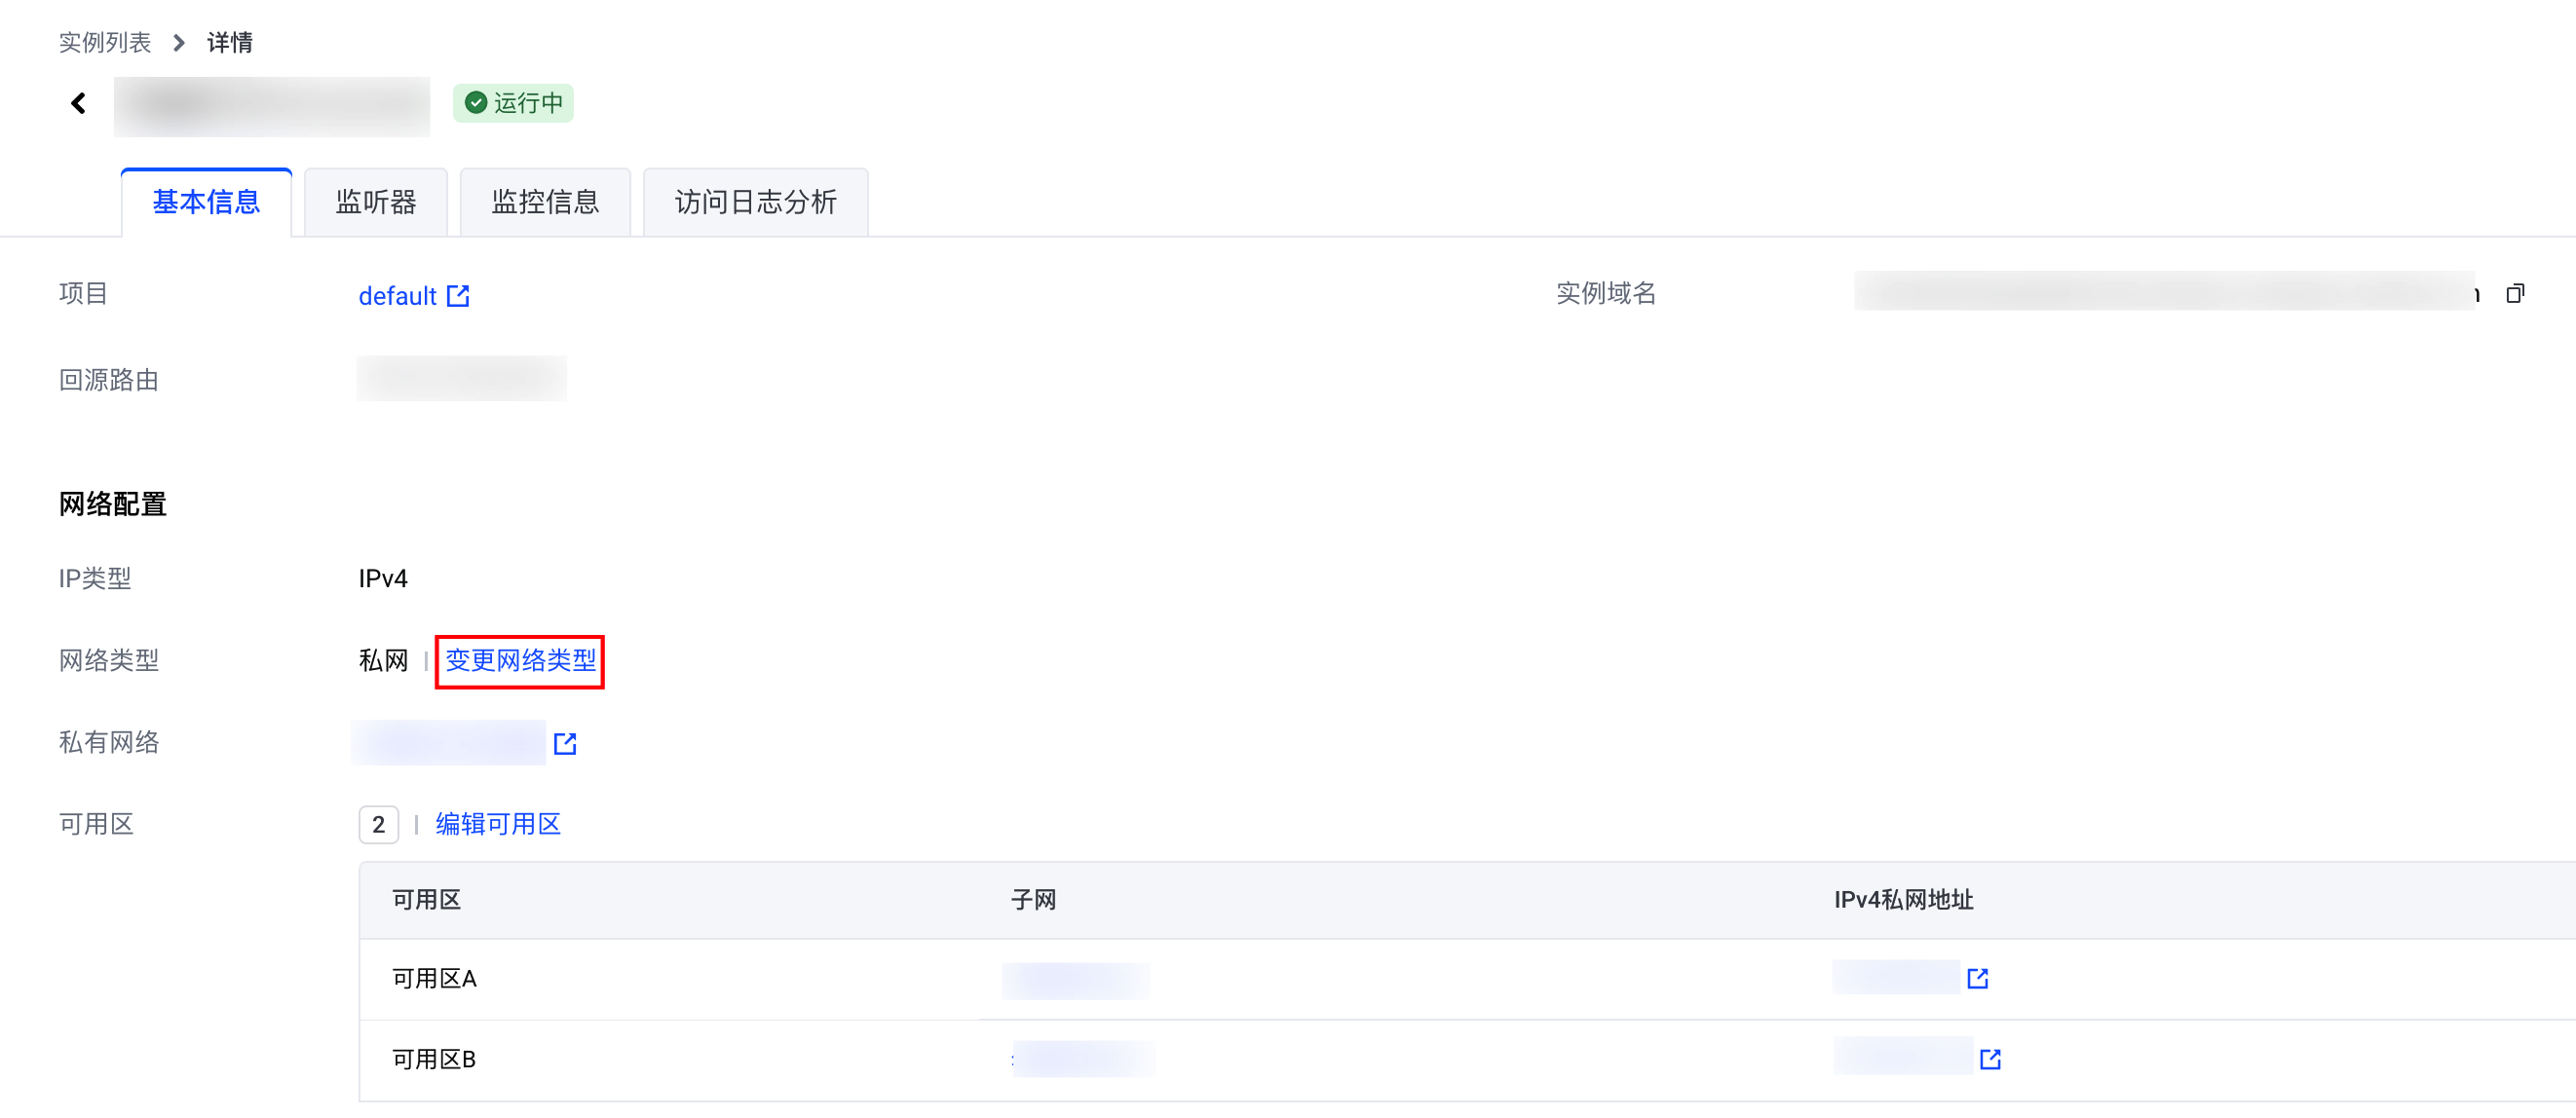Open the default project link
Screen dimensions: 2576x1118
(x=397, y=295)
